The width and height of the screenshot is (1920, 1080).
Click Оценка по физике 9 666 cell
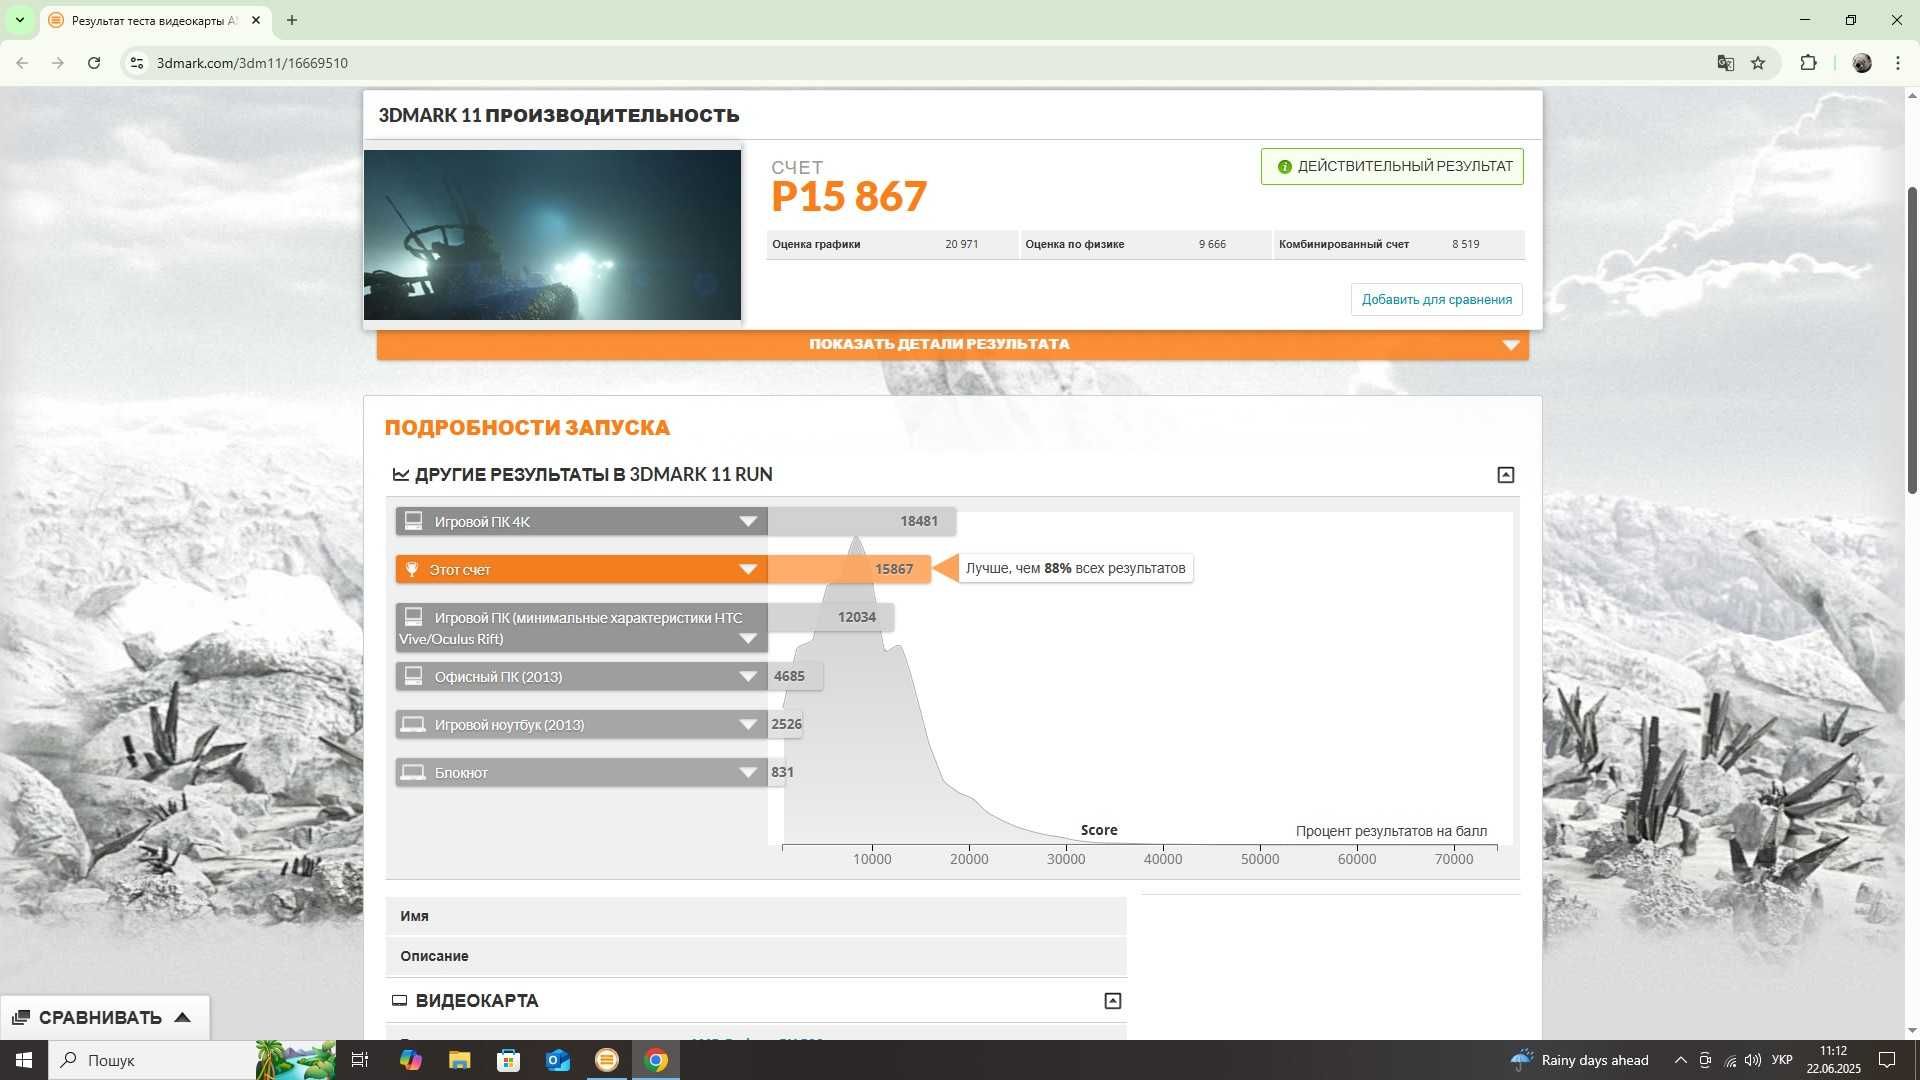tap(1145, 244)
